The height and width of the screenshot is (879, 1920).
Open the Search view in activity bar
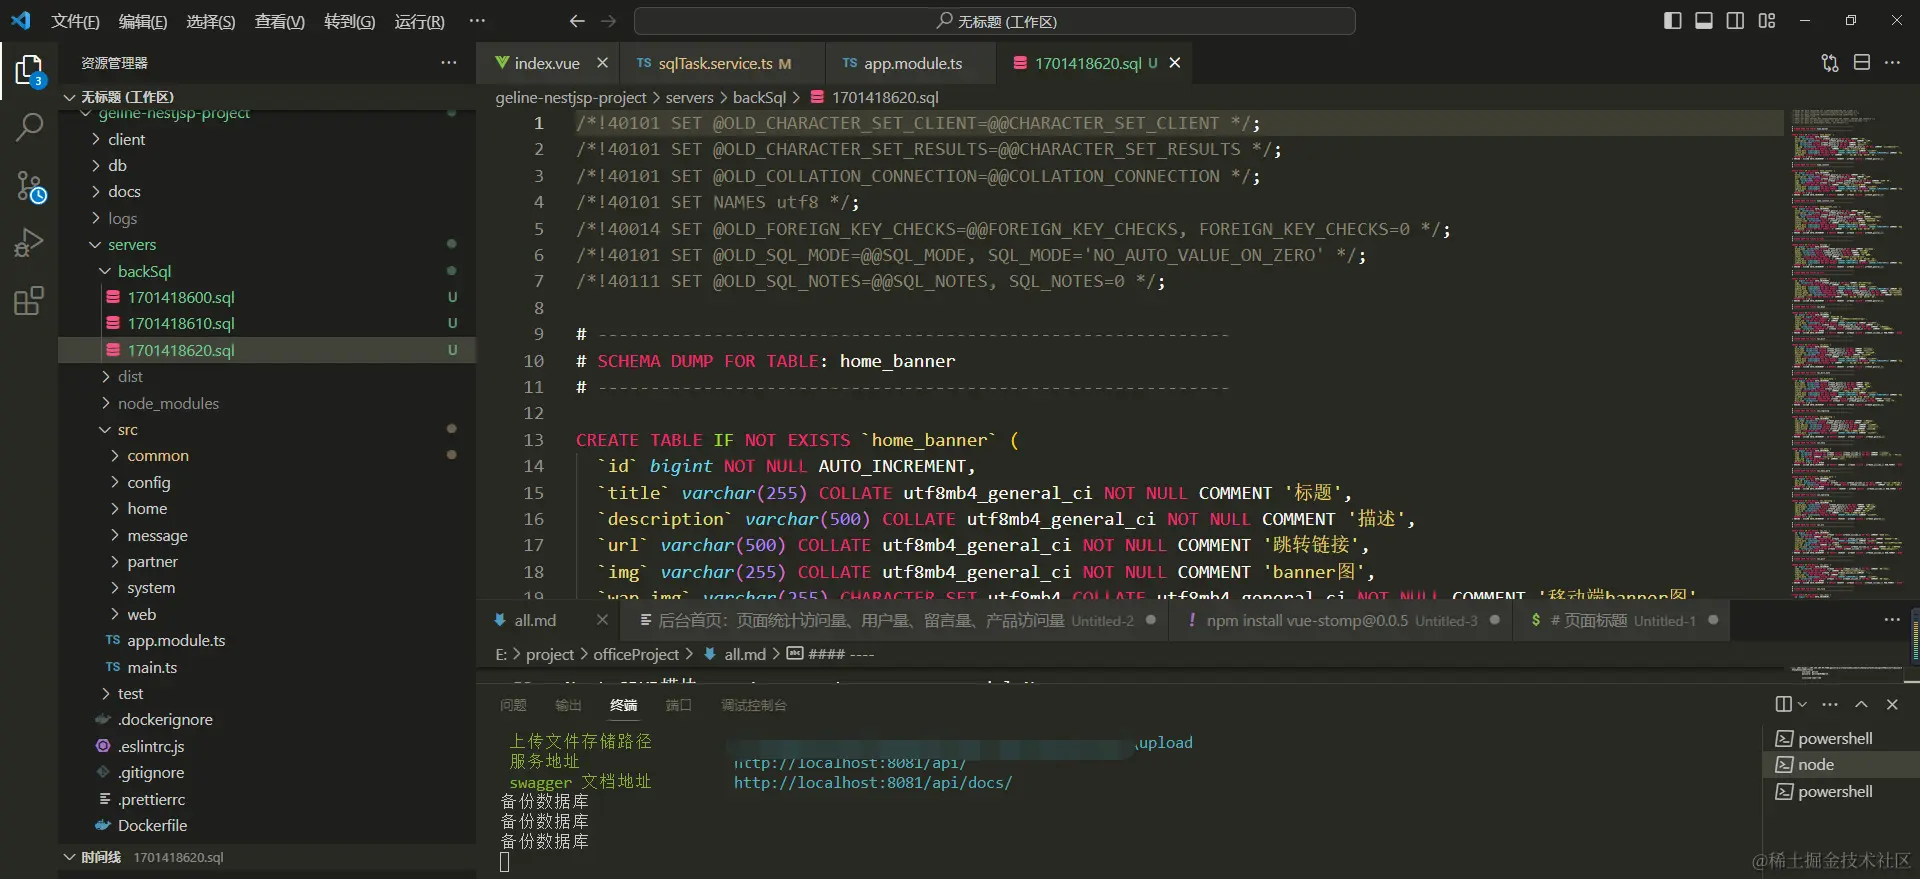[x=29, y=127]
